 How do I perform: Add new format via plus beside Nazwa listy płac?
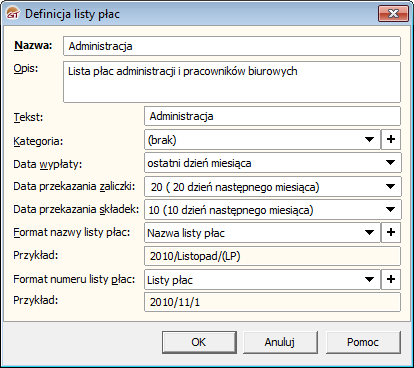pos(391,232)
